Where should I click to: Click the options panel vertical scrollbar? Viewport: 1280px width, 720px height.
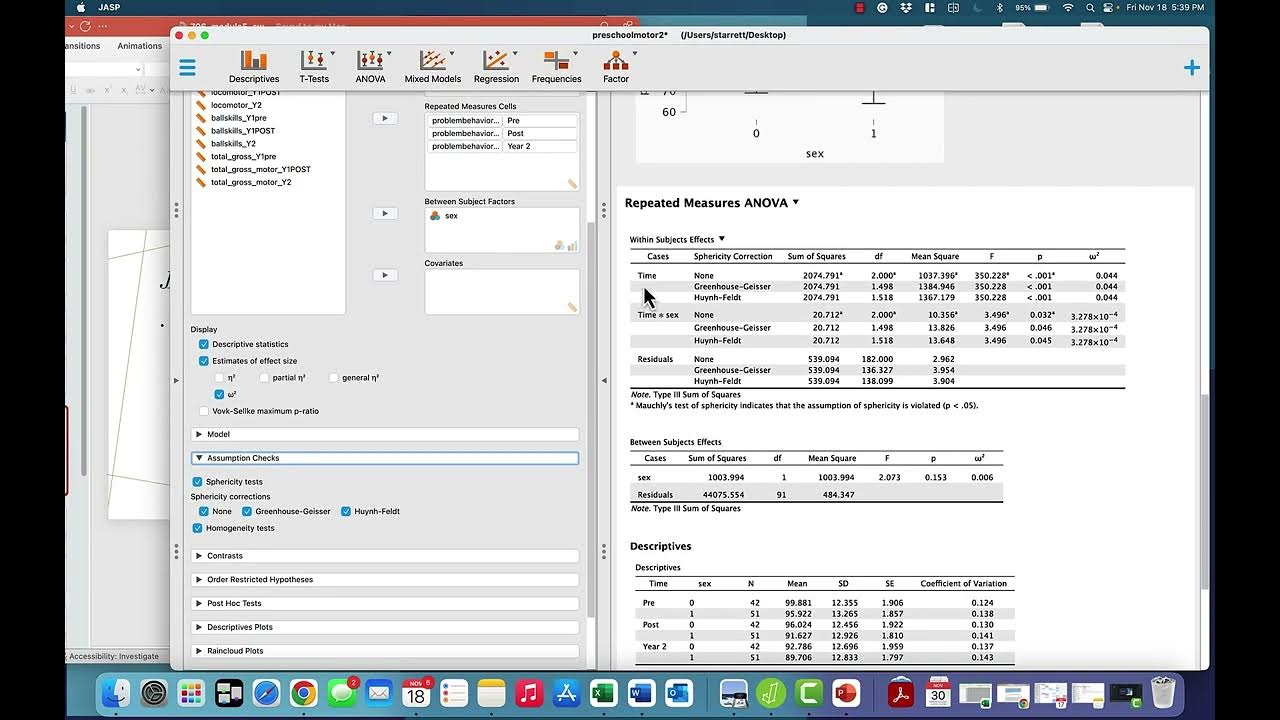(591, 420)
